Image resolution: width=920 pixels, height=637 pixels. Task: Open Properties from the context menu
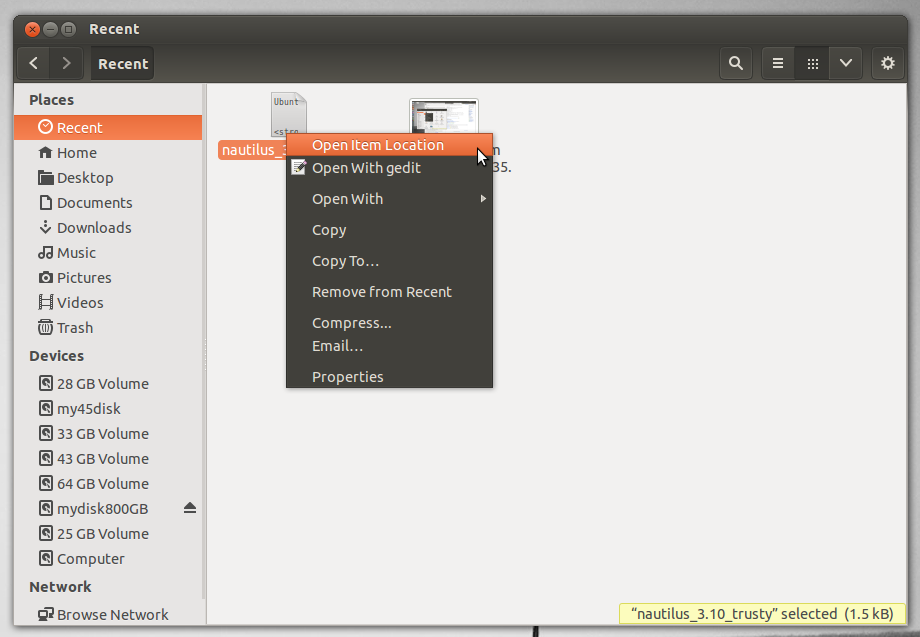[x=390, y=377]
